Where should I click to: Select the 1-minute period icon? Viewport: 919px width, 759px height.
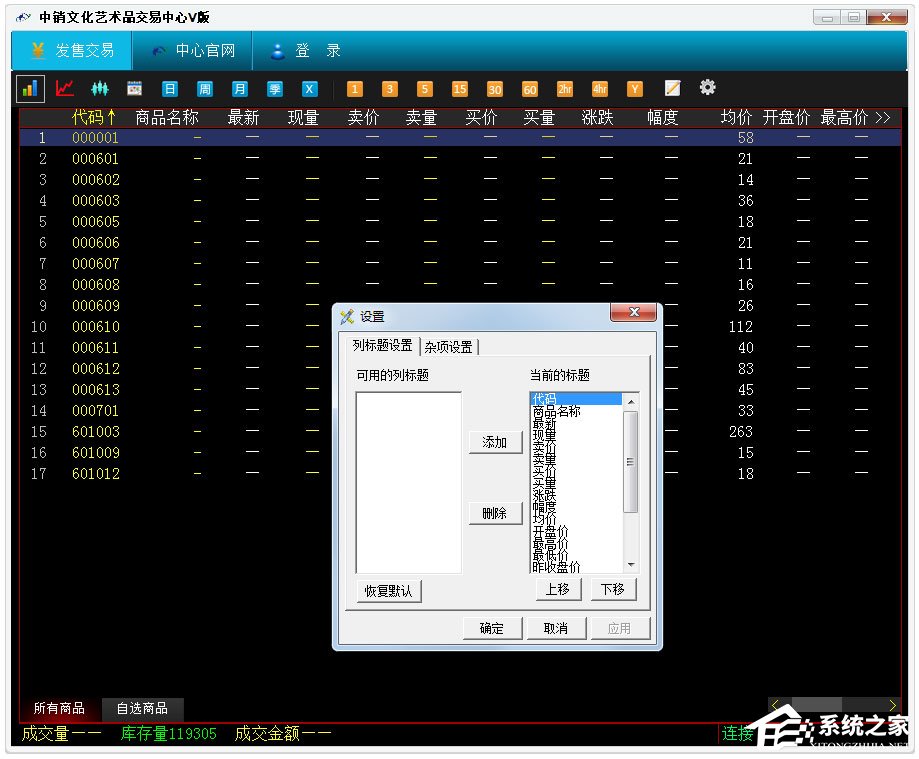[x=355, y=89]
